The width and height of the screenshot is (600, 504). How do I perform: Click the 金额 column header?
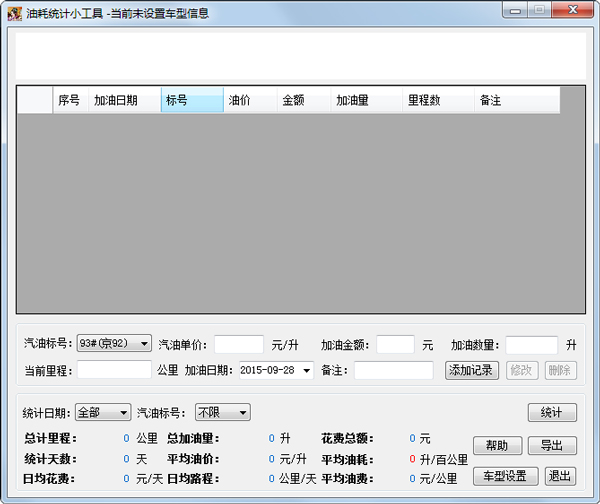(x=304, y=100)
